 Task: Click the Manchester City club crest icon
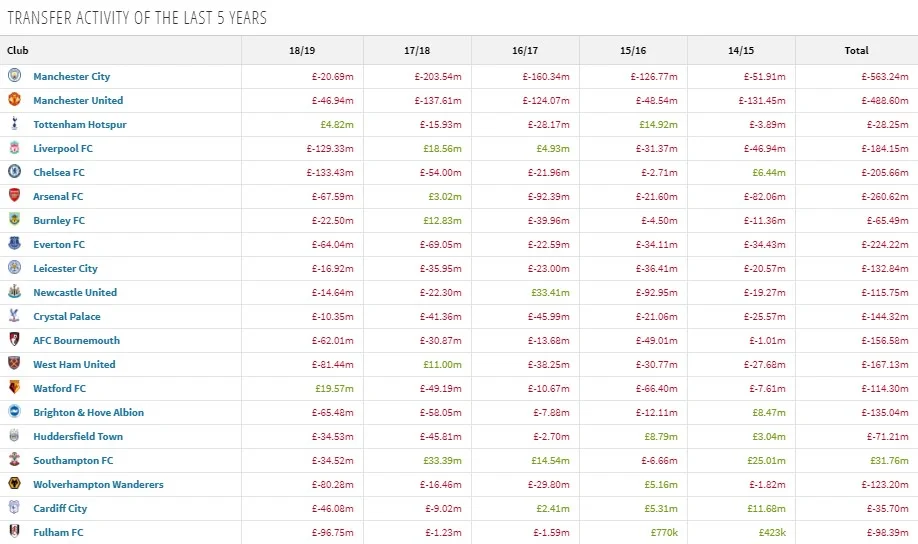tap(14, 76)
